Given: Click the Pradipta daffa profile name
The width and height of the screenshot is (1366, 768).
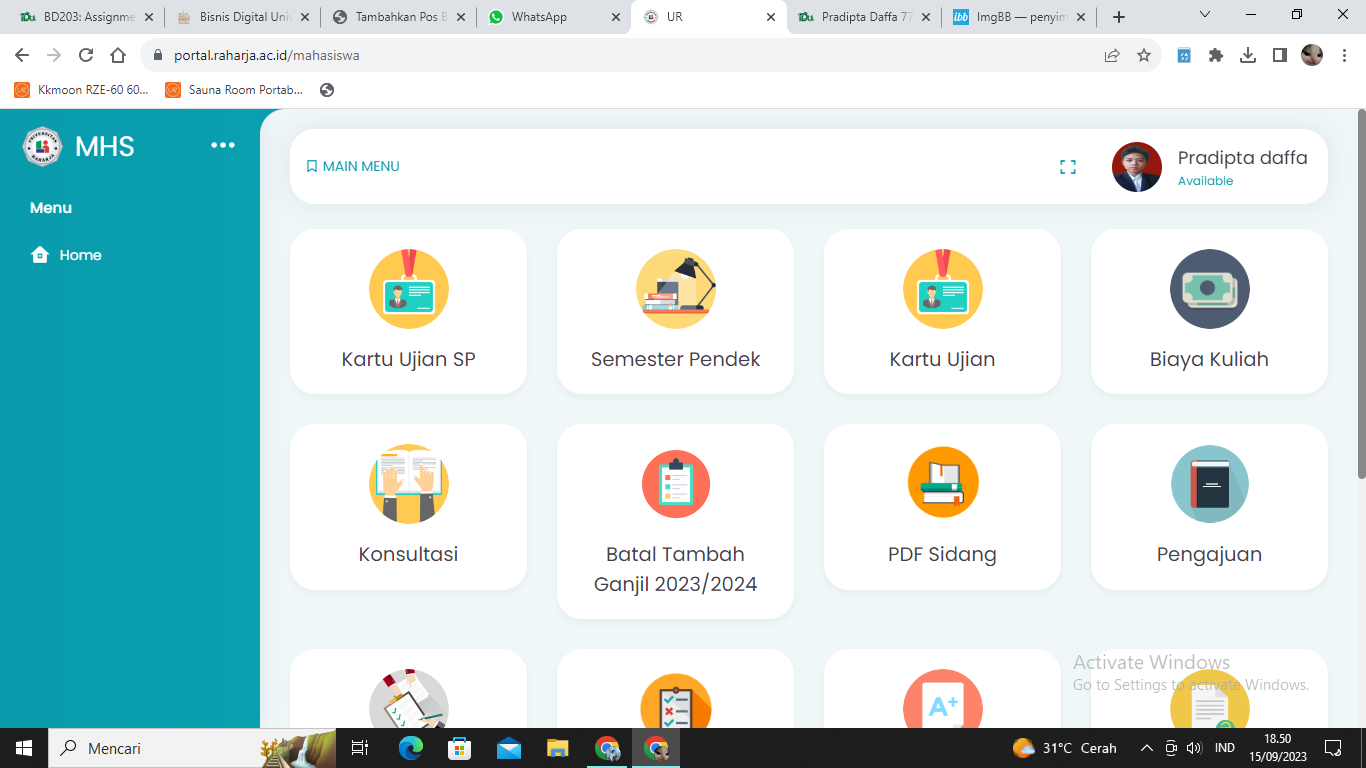Looking at the screenshot, I should [x=1242, y=157].
